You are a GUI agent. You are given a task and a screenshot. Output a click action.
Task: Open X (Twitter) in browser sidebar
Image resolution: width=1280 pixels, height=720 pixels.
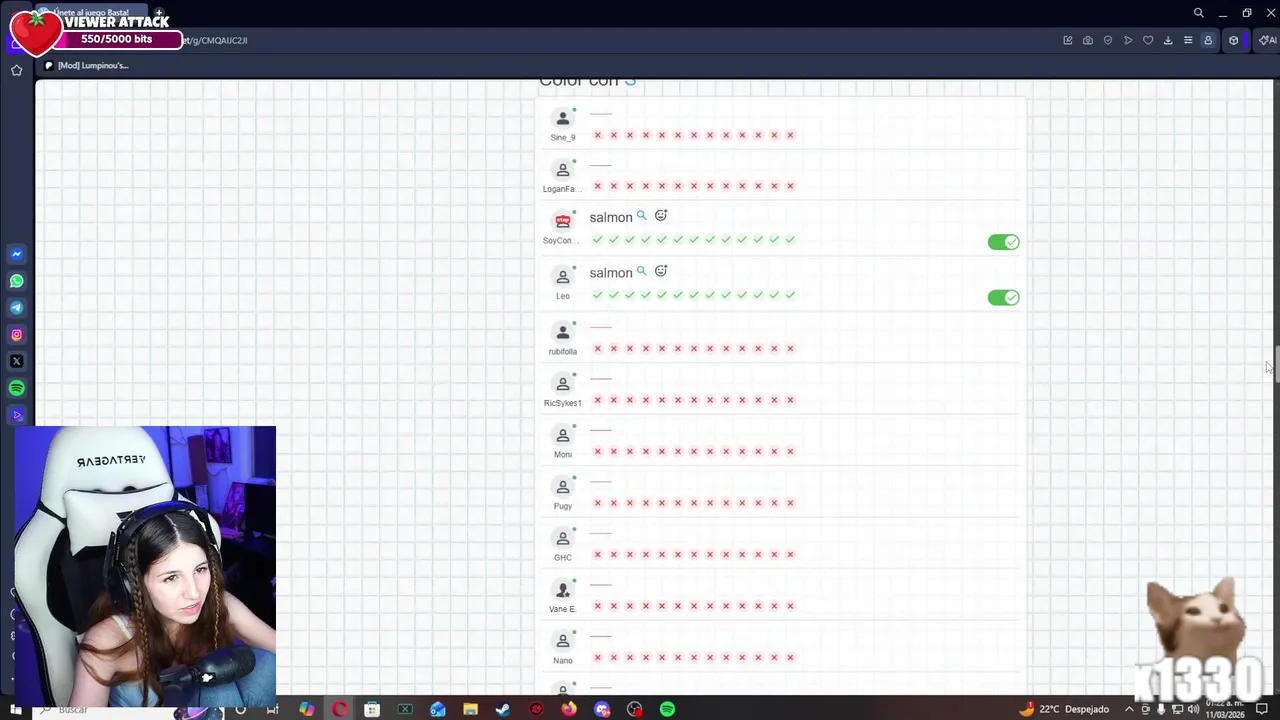[x=17, y=361]
